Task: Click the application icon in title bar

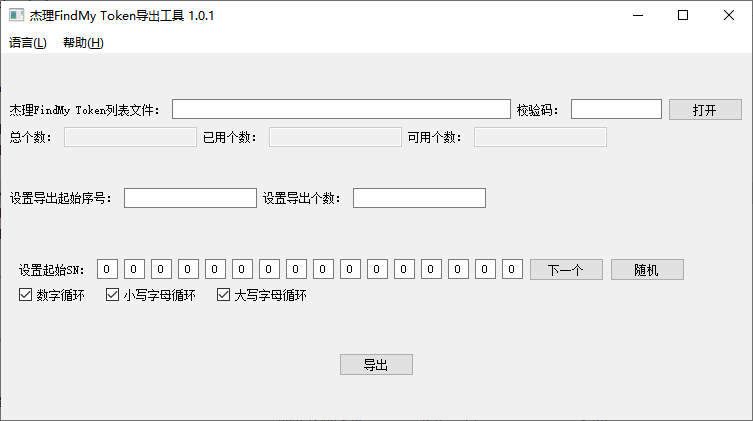Action: pyautogui.click(x=16, y=15)
